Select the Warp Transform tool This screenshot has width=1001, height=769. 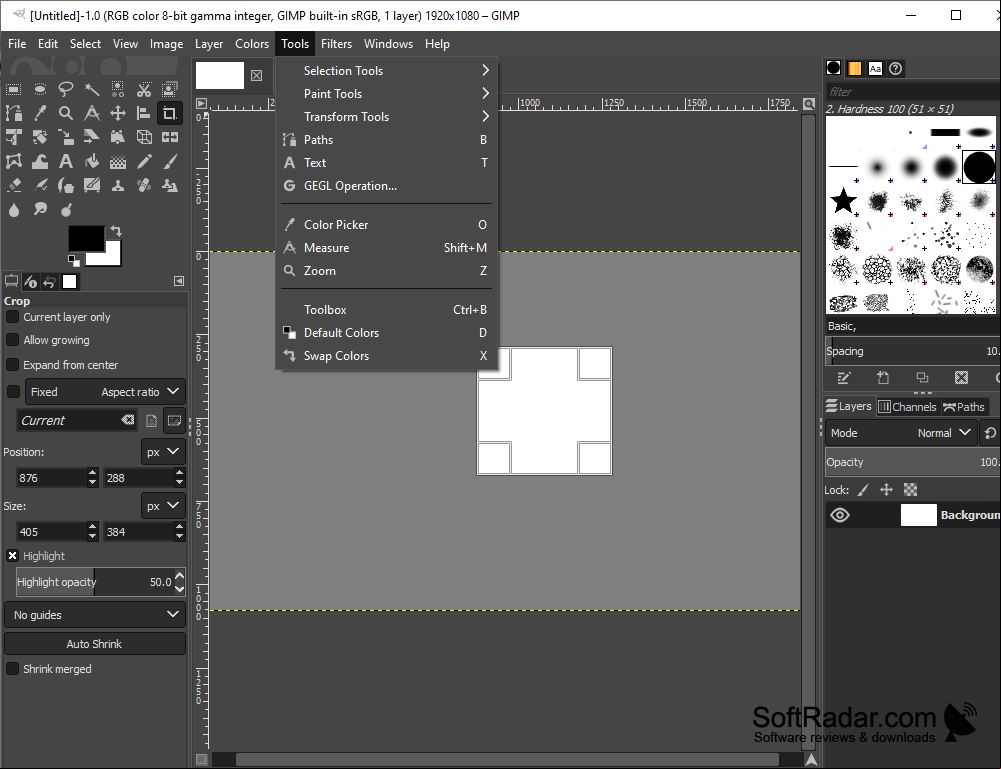pos(40,161)
